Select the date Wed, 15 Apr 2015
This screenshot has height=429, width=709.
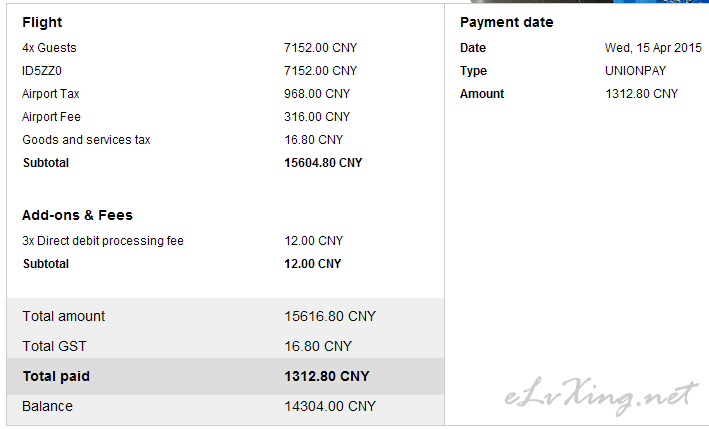653,47
